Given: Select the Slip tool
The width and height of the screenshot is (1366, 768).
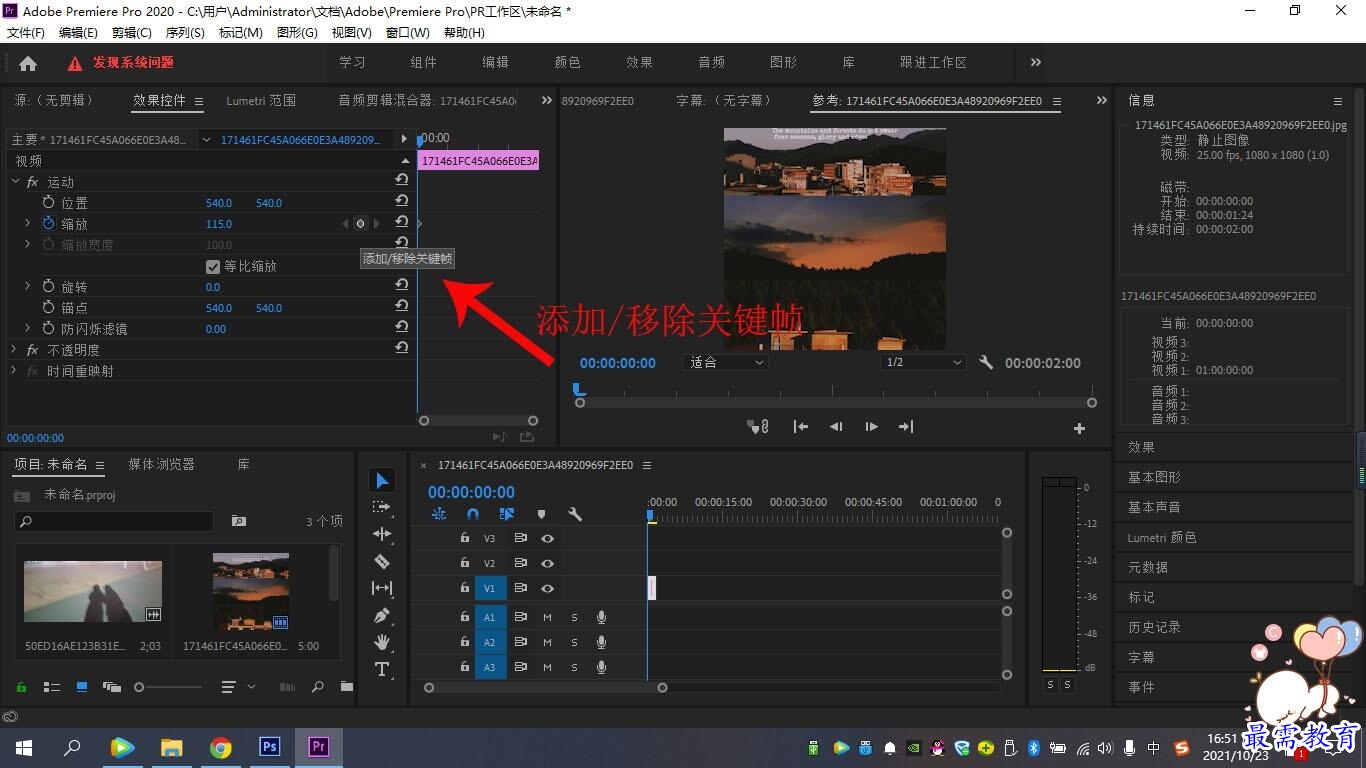Looking at the screenshot, I should point(382,588).
